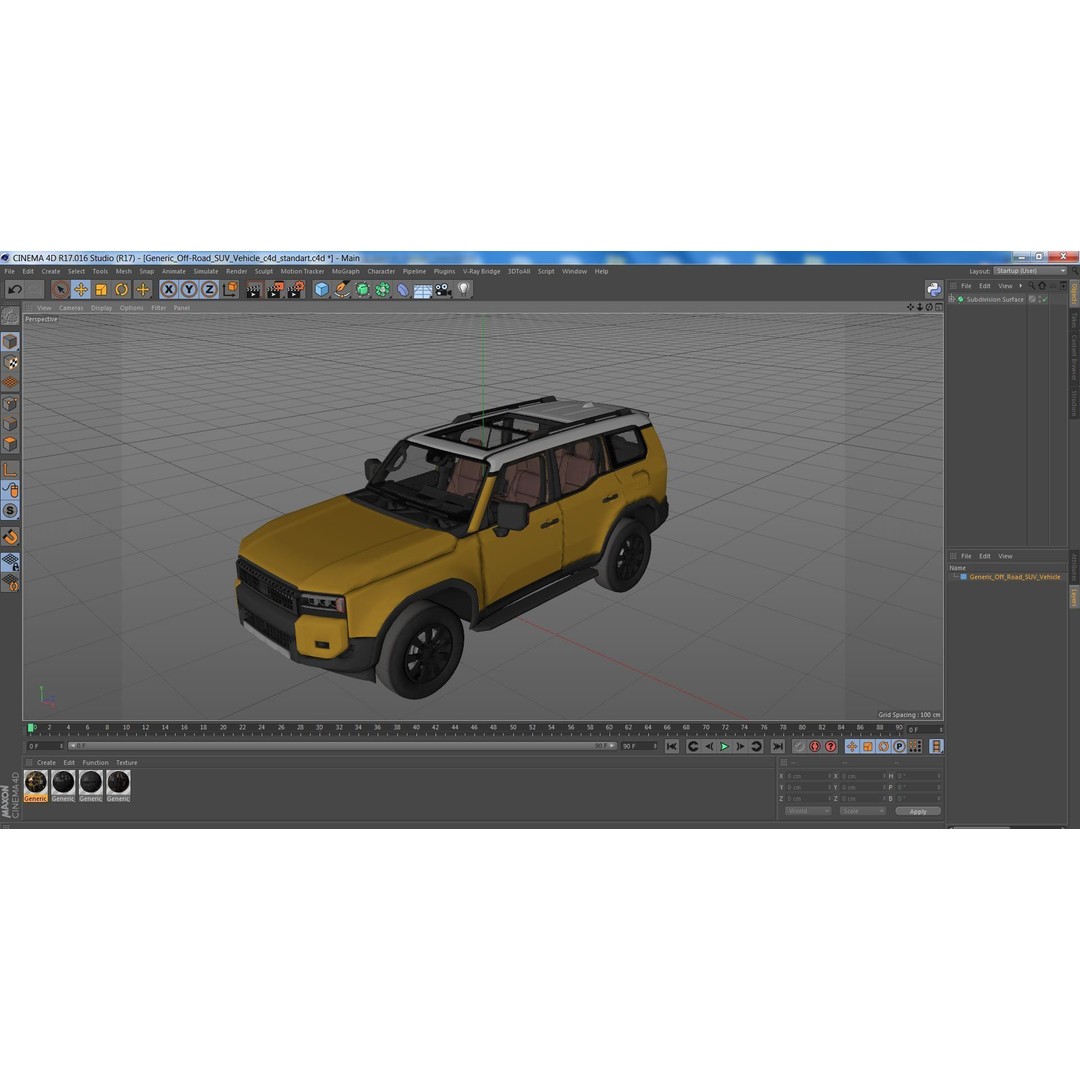
Task: Click Render to Picture Viewer icon
Action: [x=275, y=290]
